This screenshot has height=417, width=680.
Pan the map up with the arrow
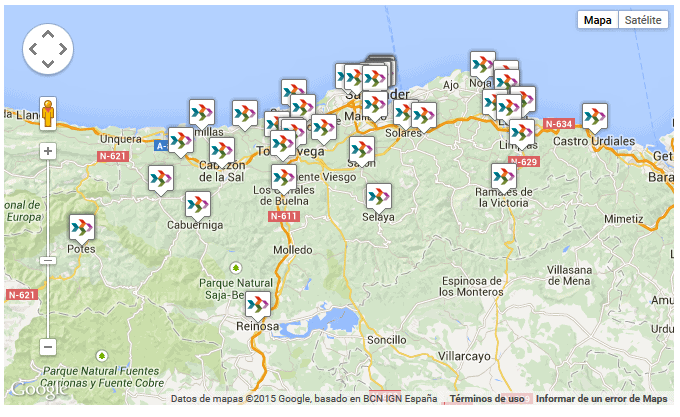pyautogui.click(x=48, y=35)
